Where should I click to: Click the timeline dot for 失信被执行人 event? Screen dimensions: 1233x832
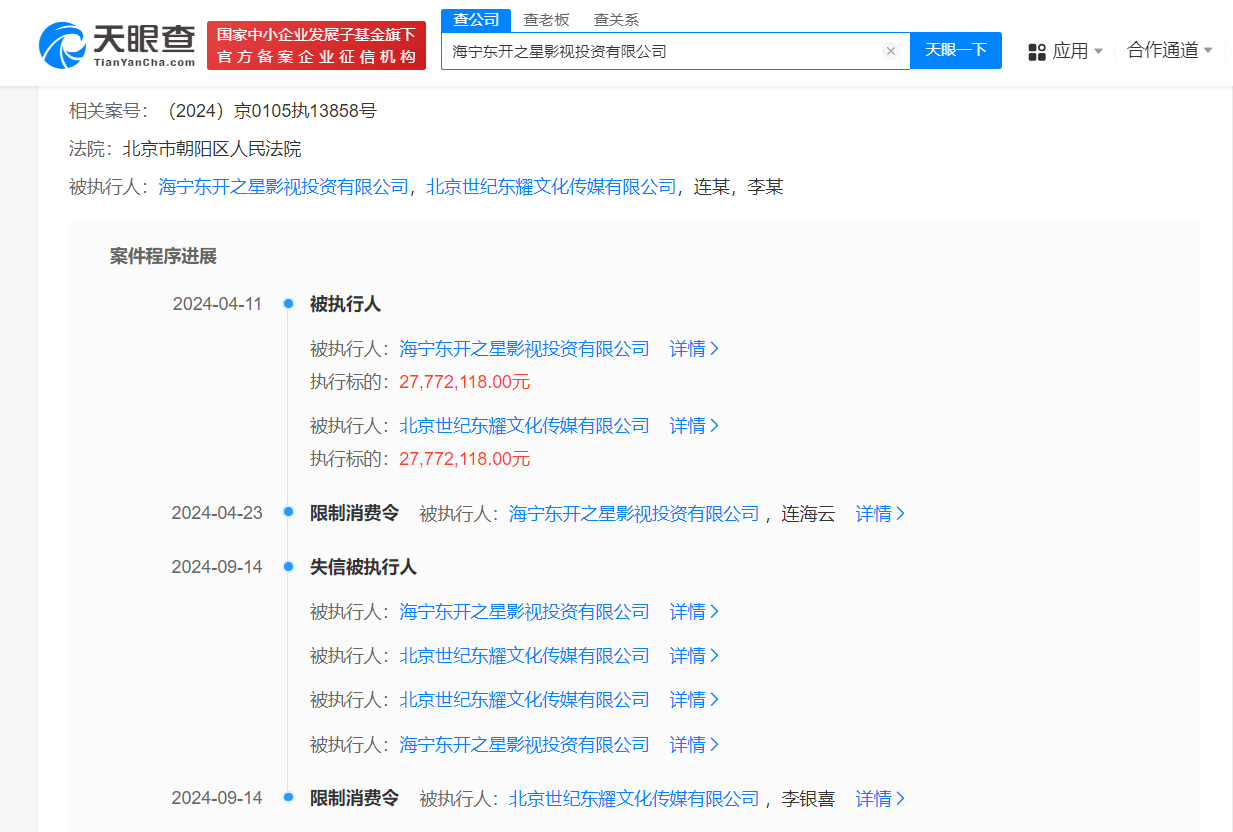tap(289, 566)
